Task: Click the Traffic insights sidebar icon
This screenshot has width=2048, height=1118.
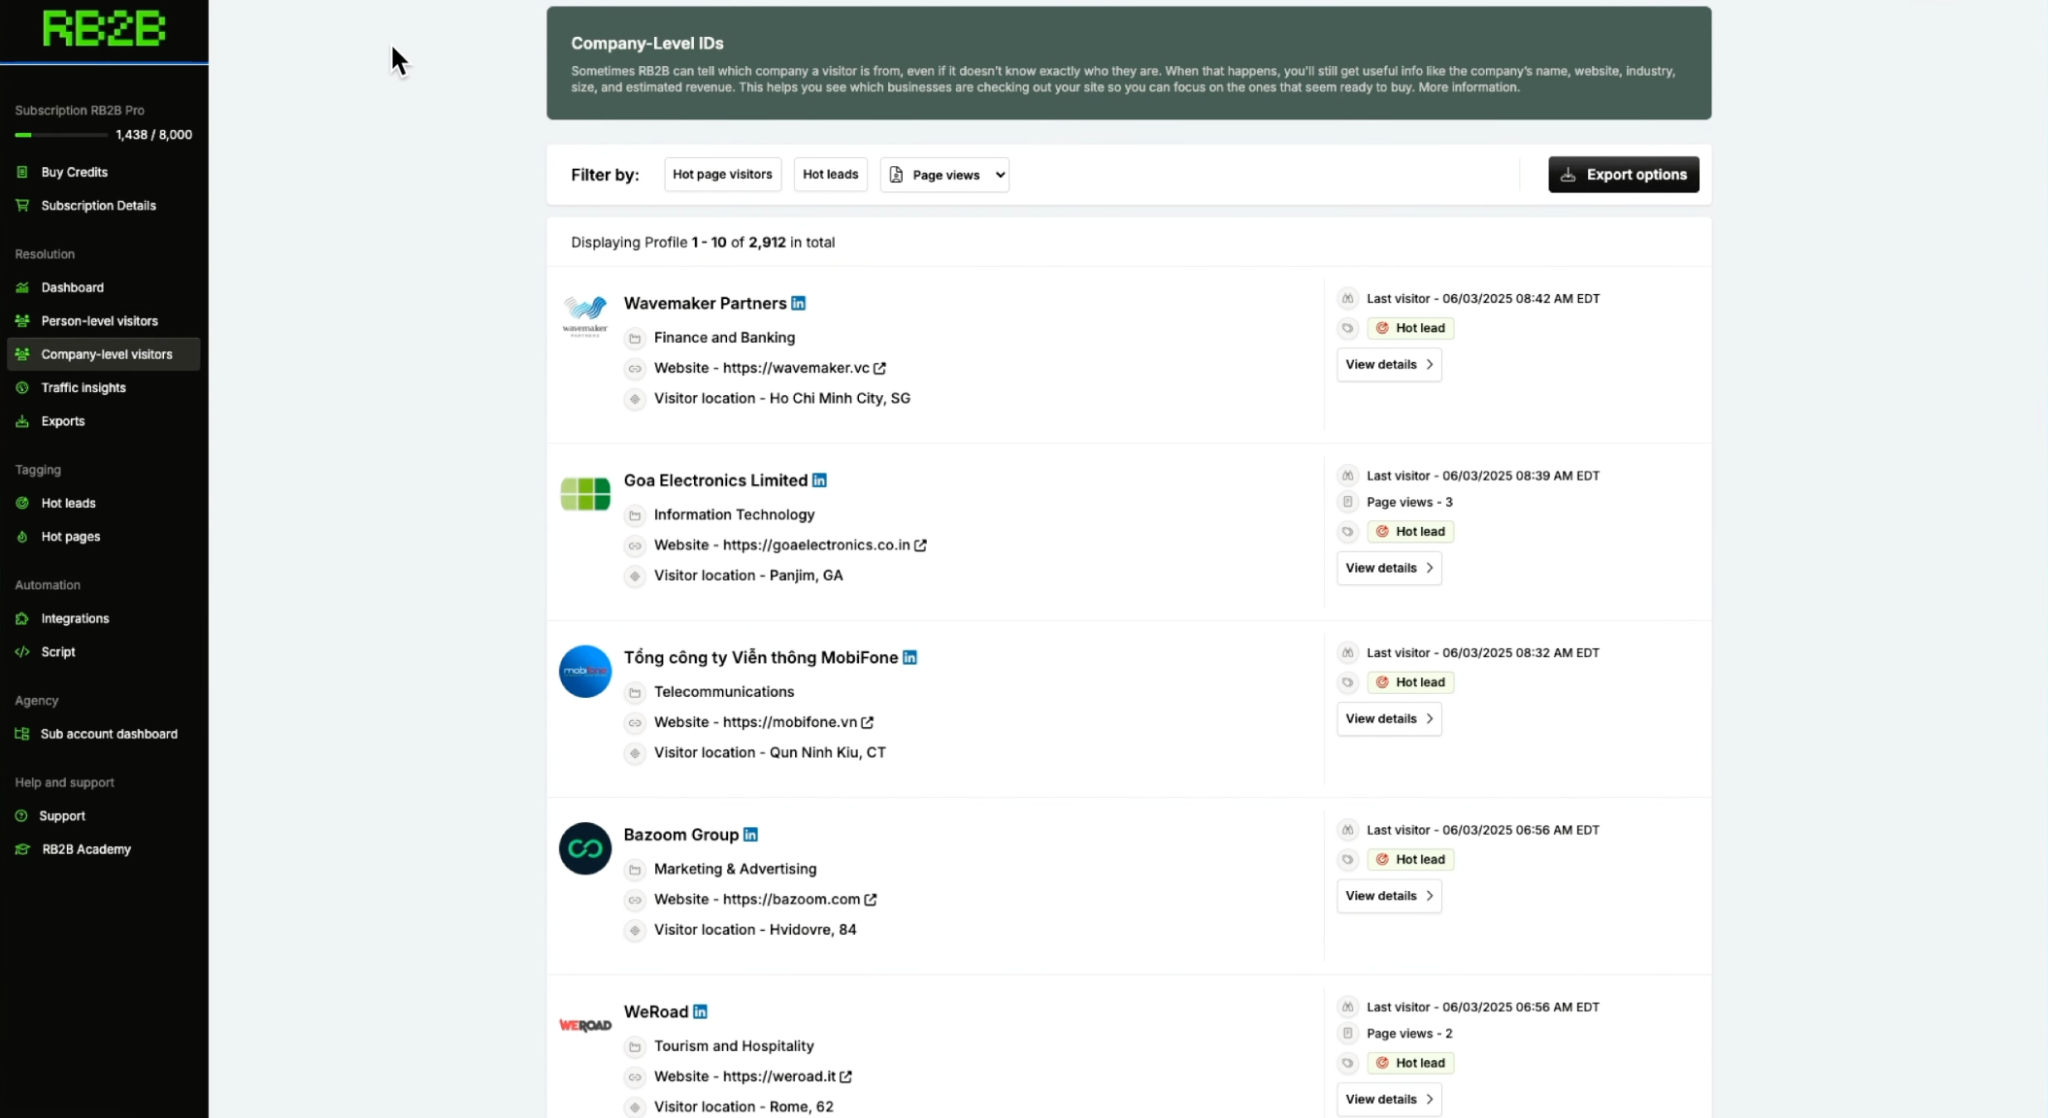Action: pos(22,388)
